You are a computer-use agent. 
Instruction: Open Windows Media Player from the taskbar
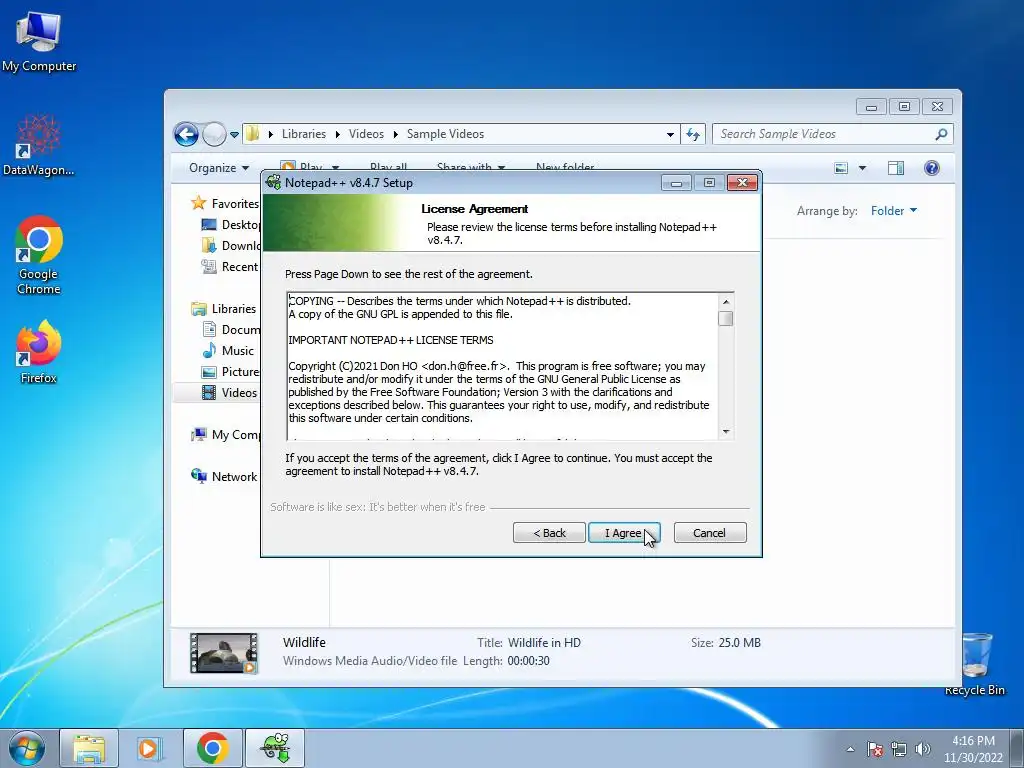coord(150,748)
